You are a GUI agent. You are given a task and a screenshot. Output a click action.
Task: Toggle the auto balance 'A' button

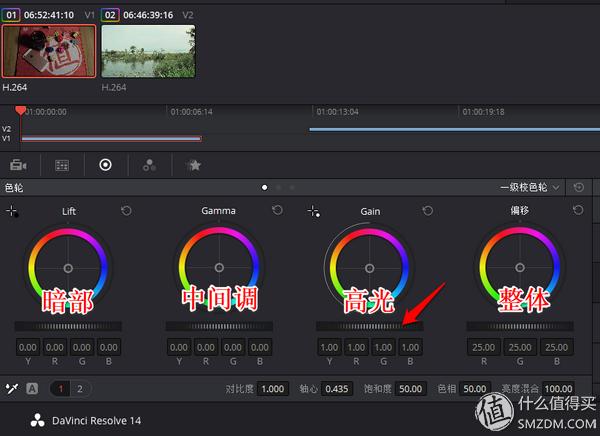point(32,389)
